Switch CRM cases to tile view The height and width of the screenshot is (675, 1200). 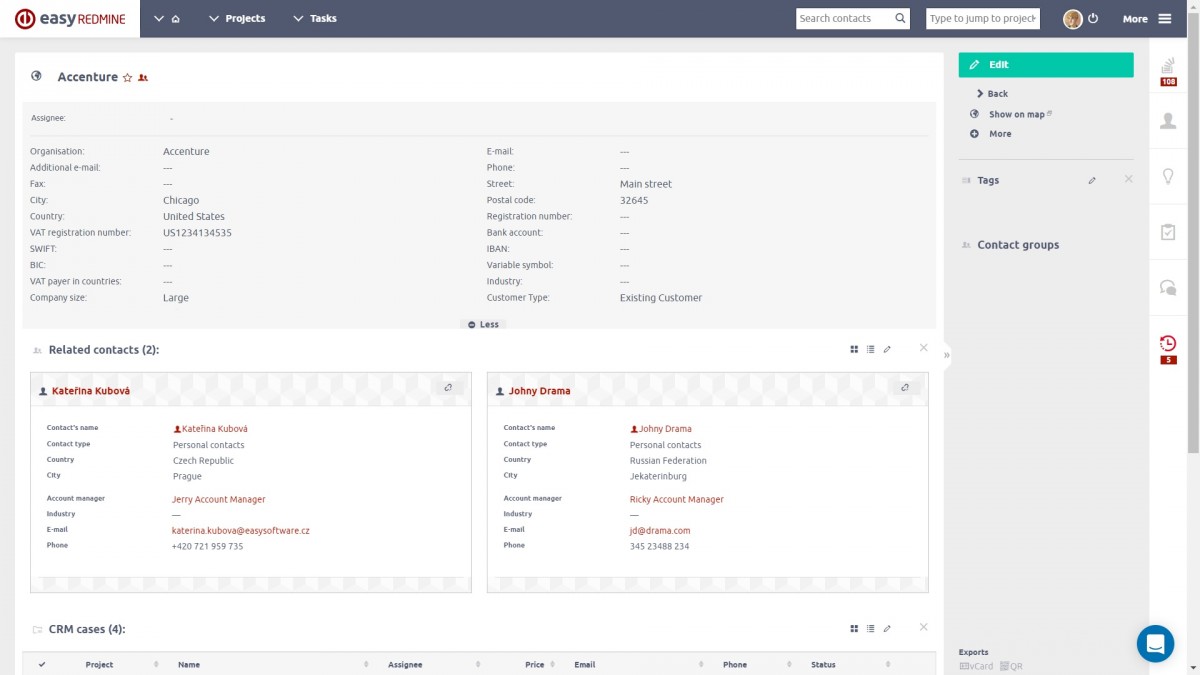point(854,629)
